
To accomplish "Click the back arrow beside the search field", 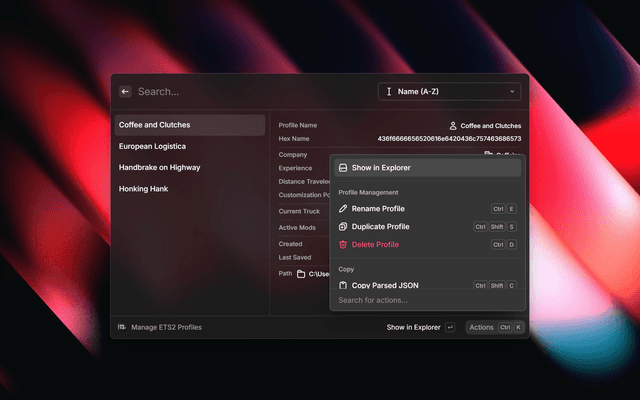I will [125, 91].
